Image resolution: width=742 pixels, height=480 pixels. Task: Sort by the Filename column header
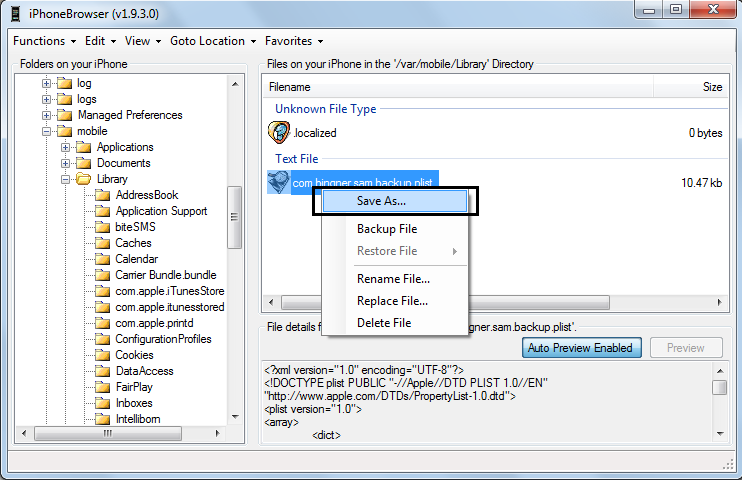click(x=458, y=87)
